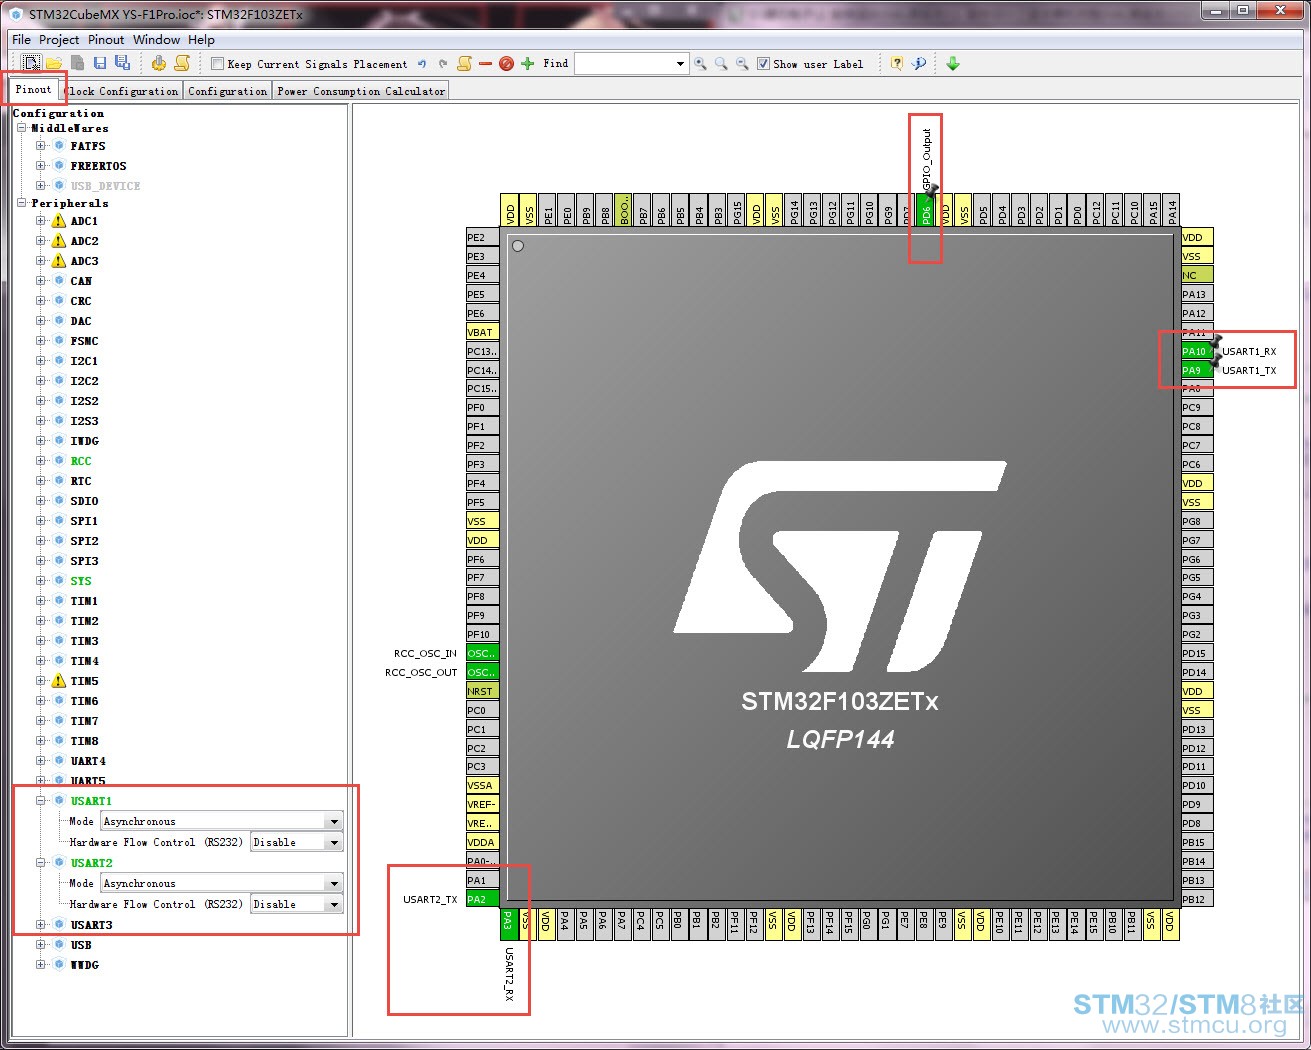Click the warning icon beside ADC3
This screenshot has height=1050, width=1311.
[59, 261]
